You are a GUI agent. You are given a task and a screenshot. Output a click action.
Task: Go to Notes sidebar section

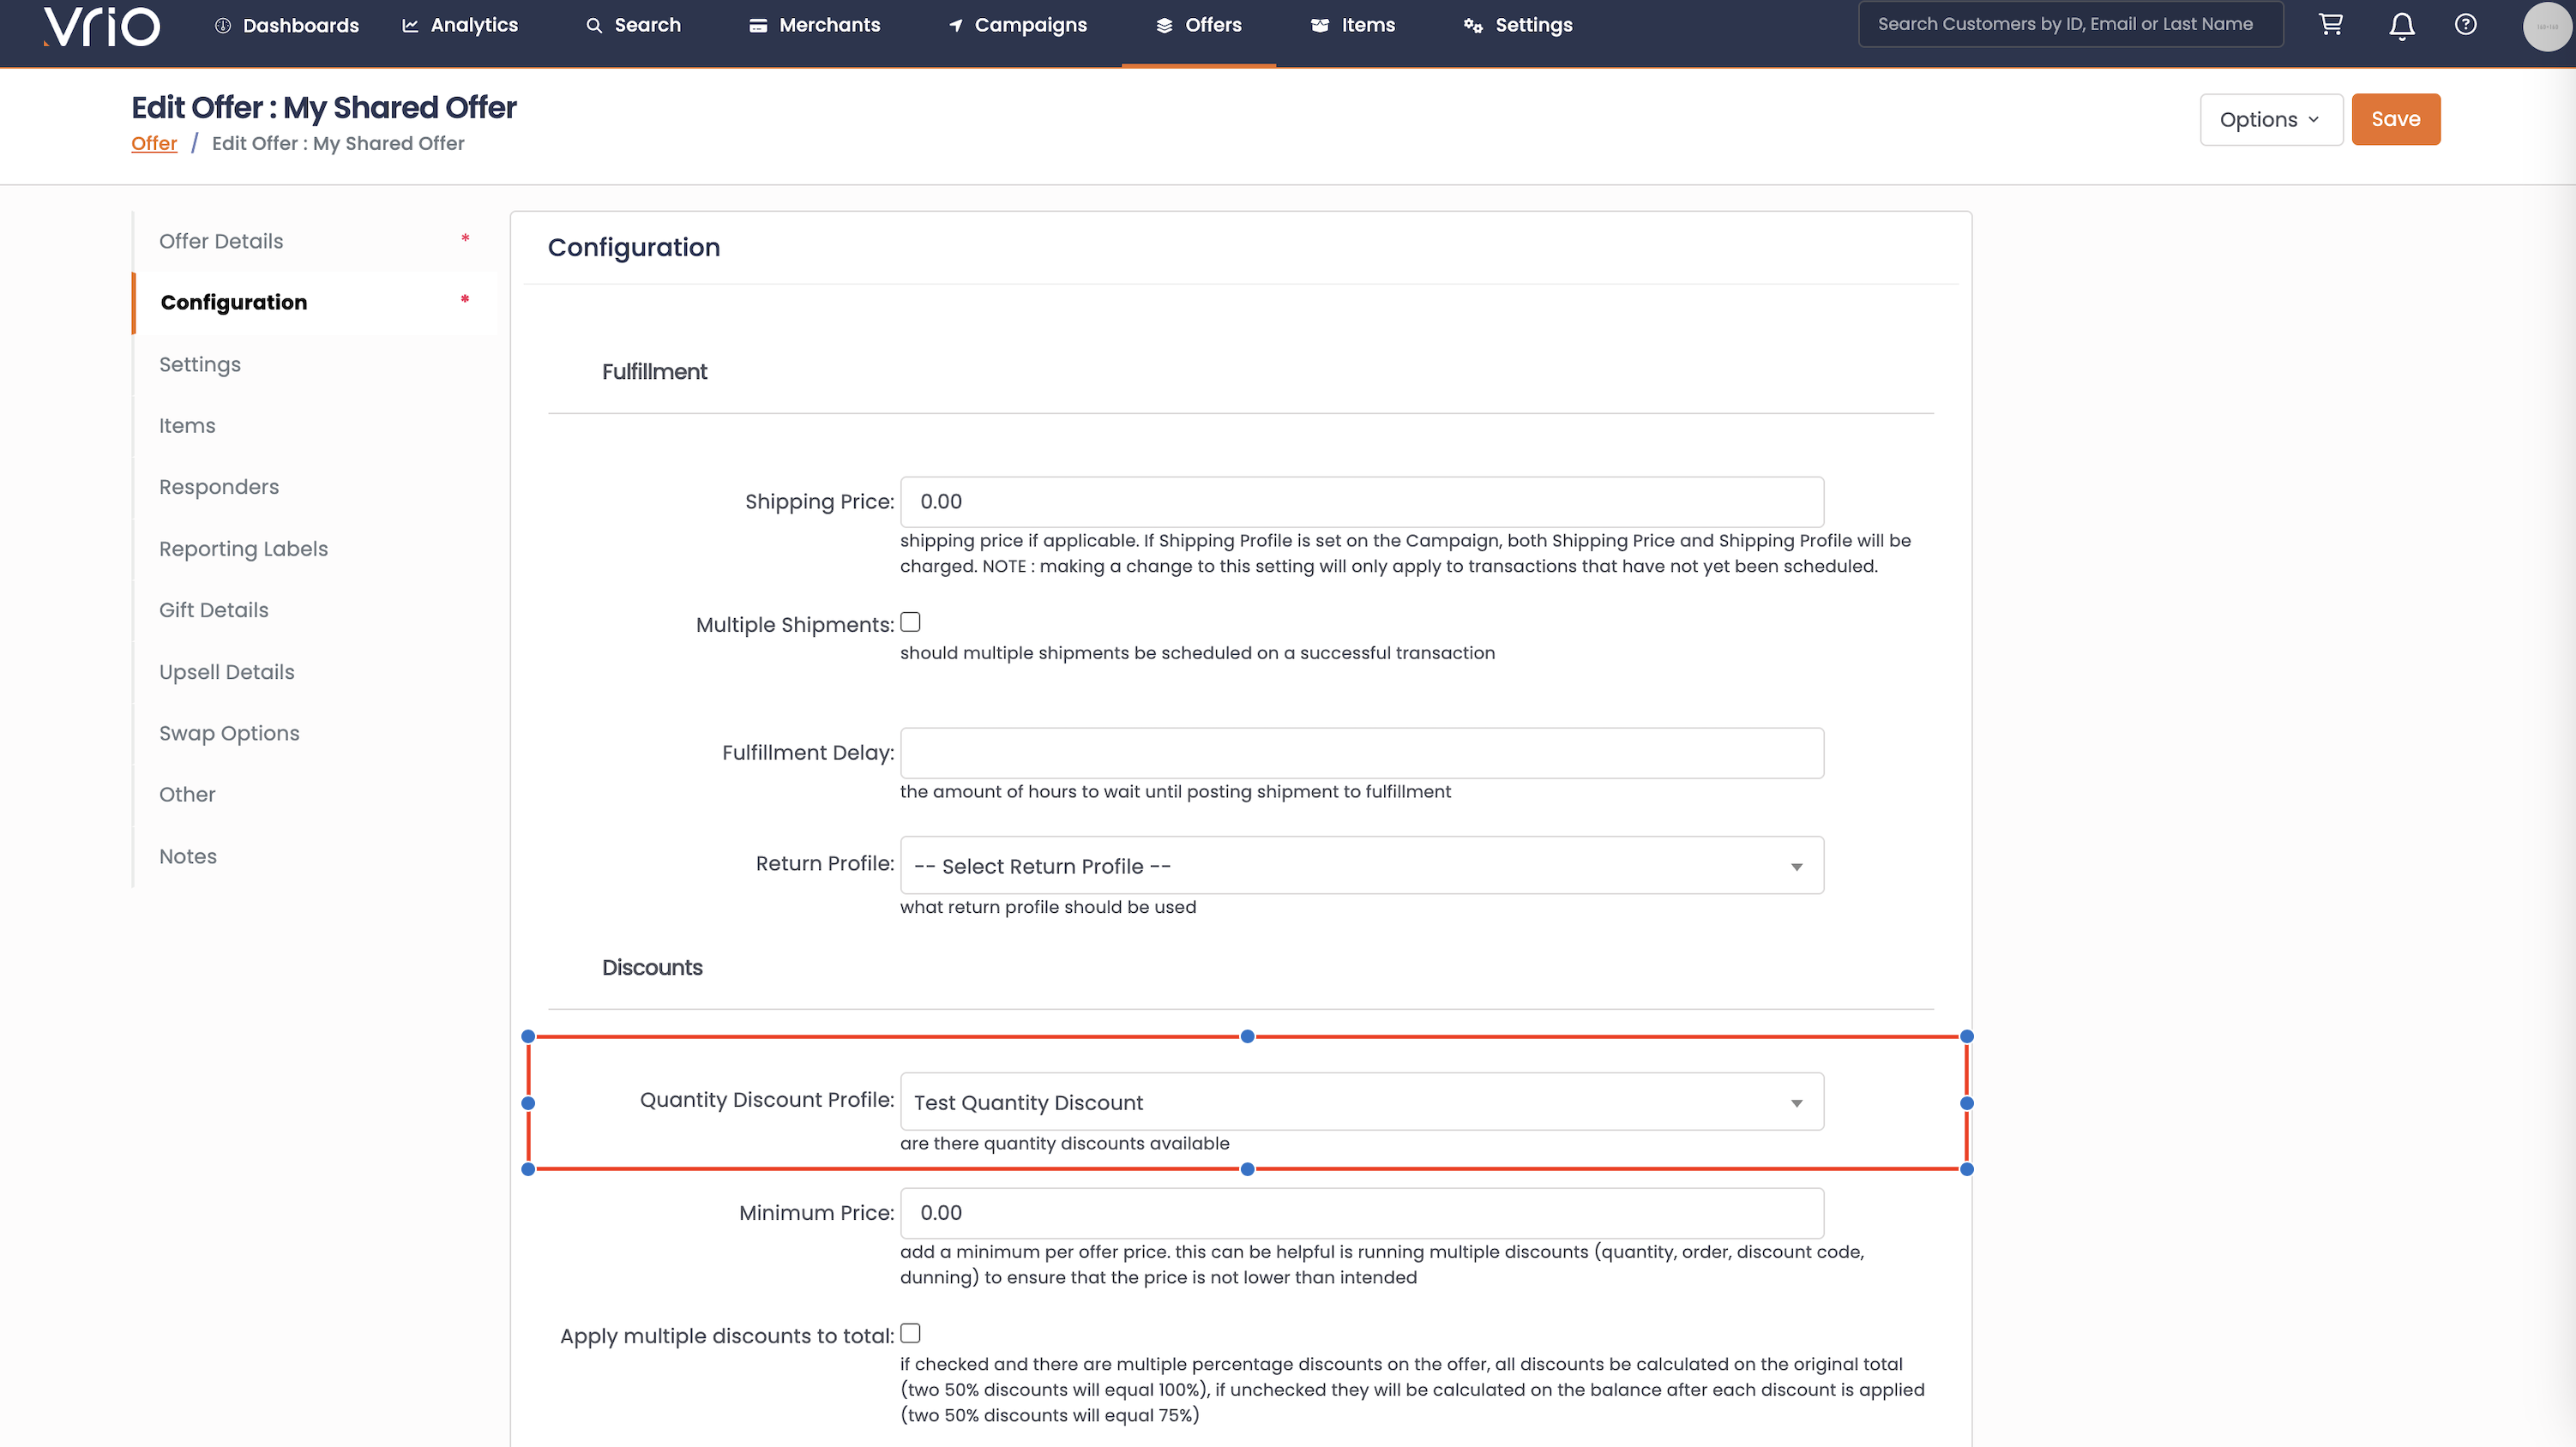(x=316, y=856)
